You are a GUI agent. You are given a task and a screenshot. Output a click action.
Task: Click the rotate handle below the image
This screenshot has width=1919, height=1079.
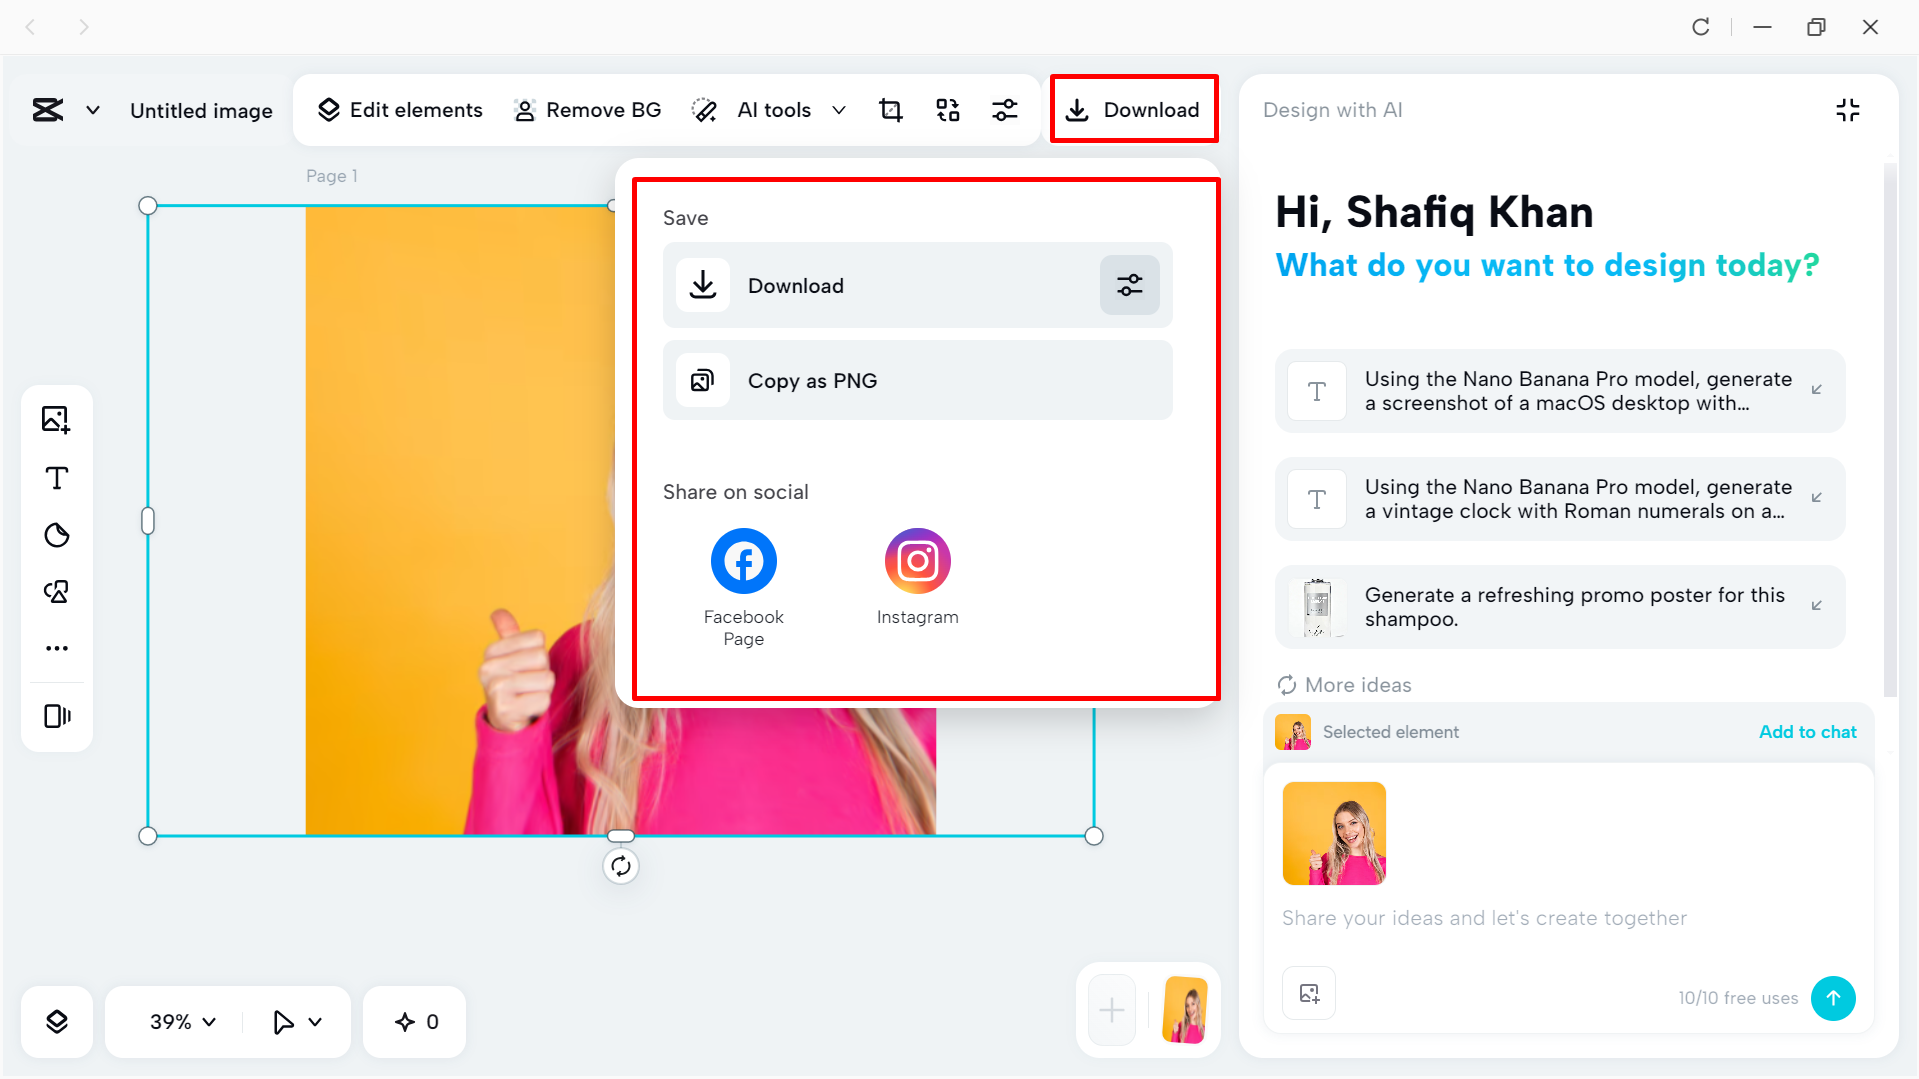pyautogui.click(x=621, y=866)
